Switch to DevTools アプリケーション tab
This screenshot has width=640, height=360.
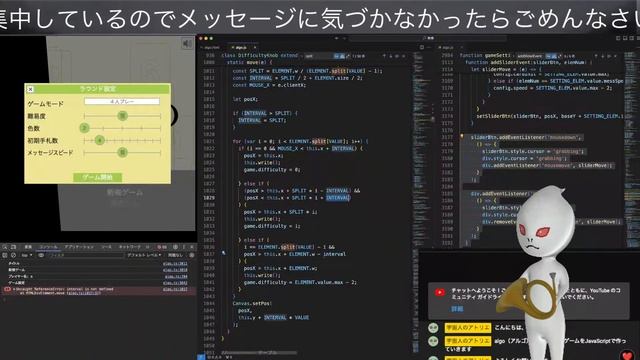(79, 247)
